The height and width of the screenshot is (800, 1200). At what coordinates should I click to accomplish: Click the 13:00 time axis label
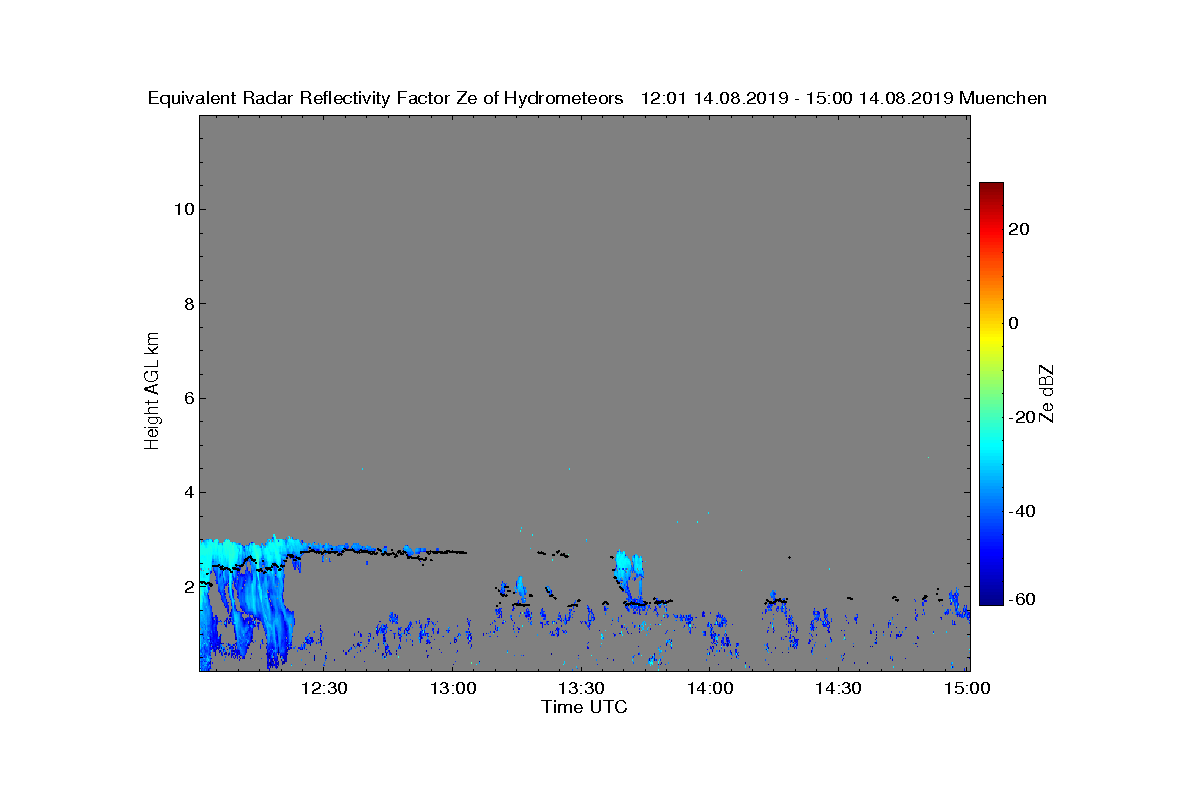coord(452,688)
